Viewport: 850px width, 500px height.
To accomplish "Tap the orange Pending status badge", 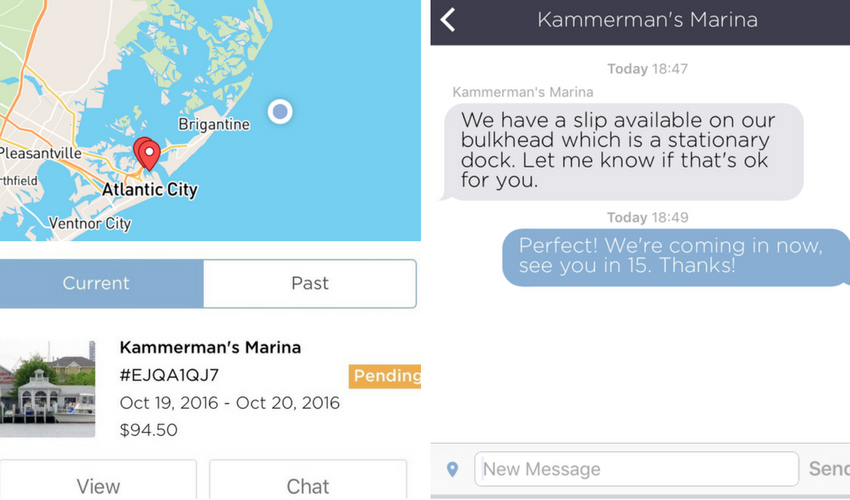I will 385,376.
